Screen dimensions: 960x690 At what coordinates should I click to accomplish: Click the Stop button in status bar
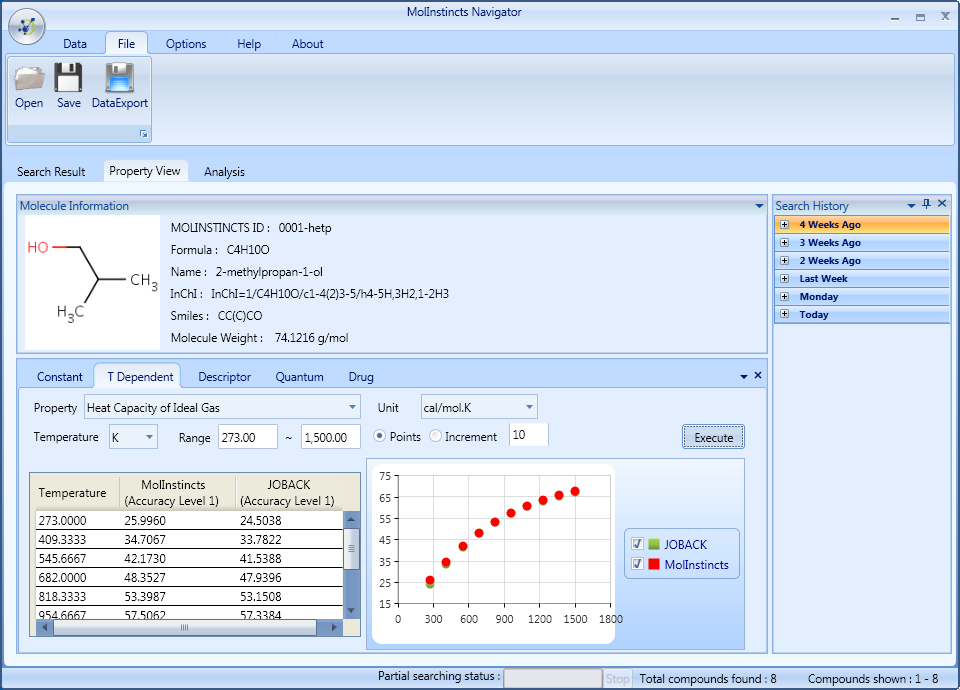(617, 678)
